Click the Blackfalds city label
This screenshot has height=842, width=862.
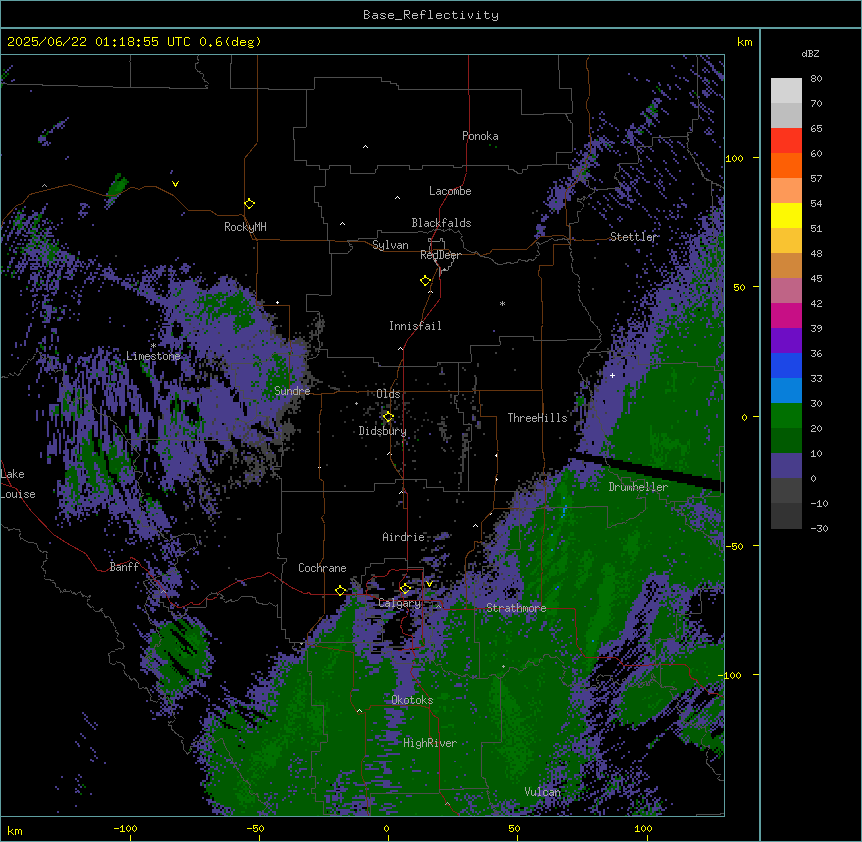441,223
